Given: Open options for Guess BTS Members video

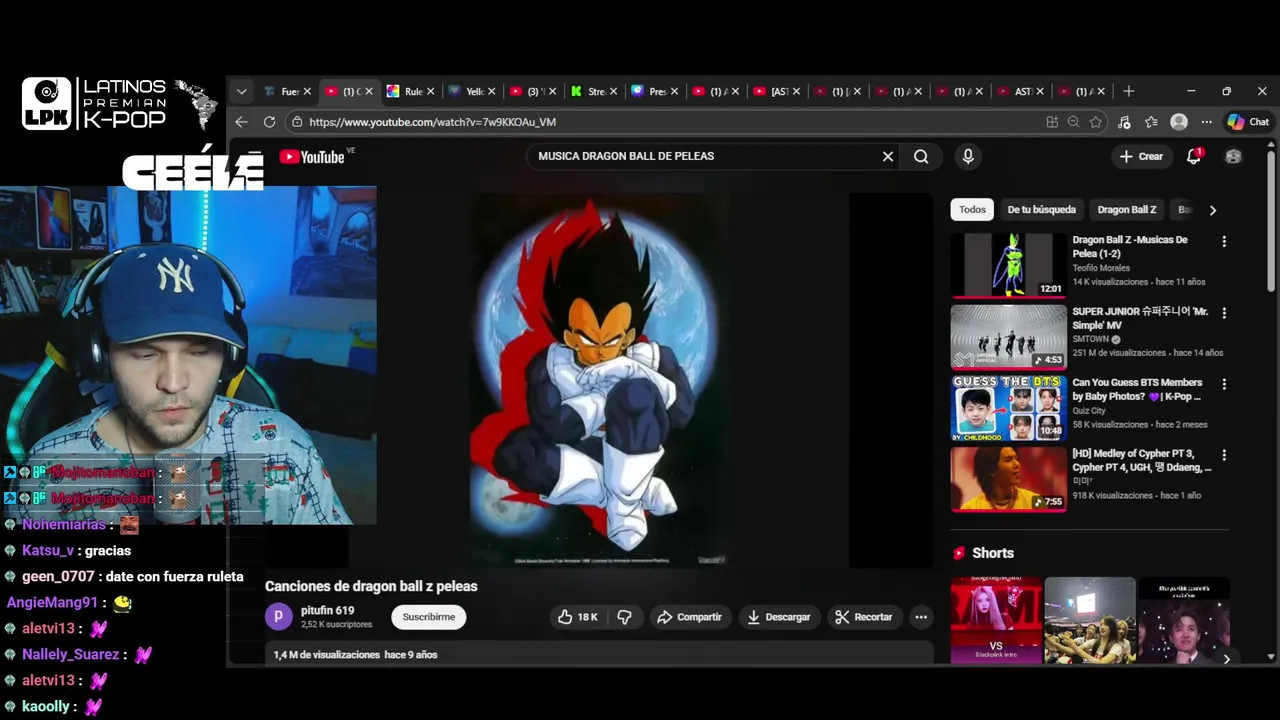Looking at the screenshot, I should [1223, 384].
